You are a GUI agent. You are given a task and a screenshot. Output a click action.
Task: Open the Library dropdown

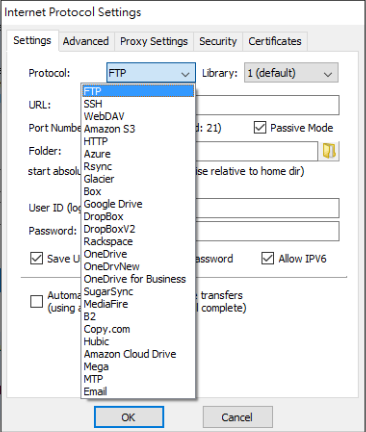pos(291,73)
